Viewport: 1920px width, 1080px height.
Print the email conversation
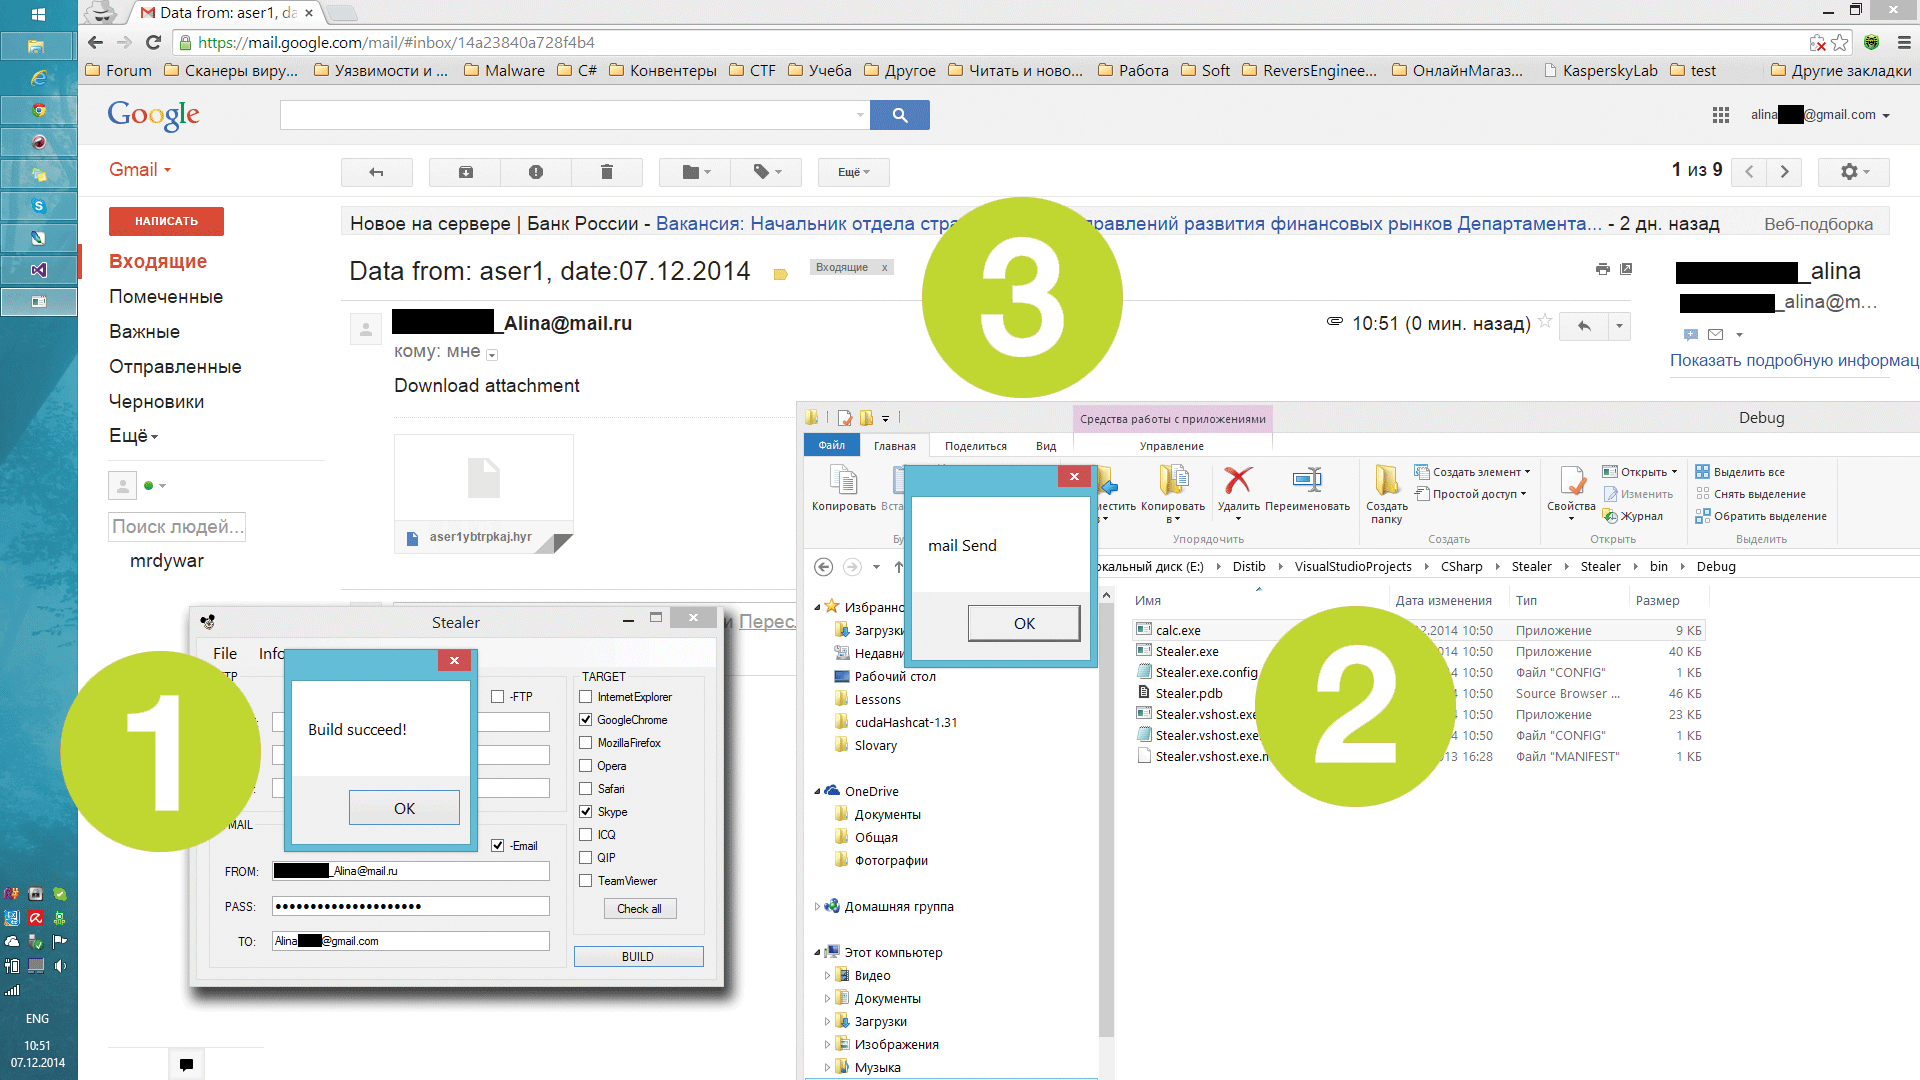pyautogui.click(x=1603, y=268)
